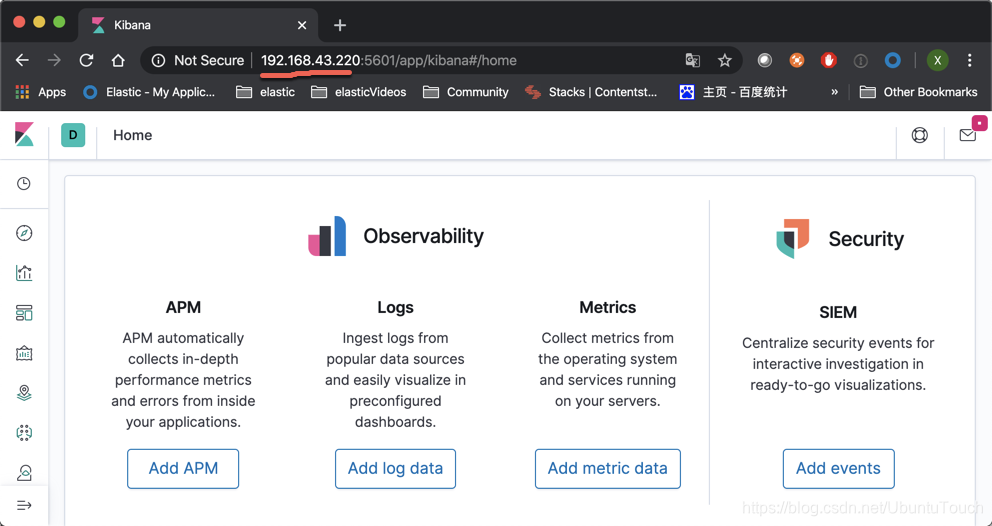
Task: Click the Observability logo icon
Action: 327,235
